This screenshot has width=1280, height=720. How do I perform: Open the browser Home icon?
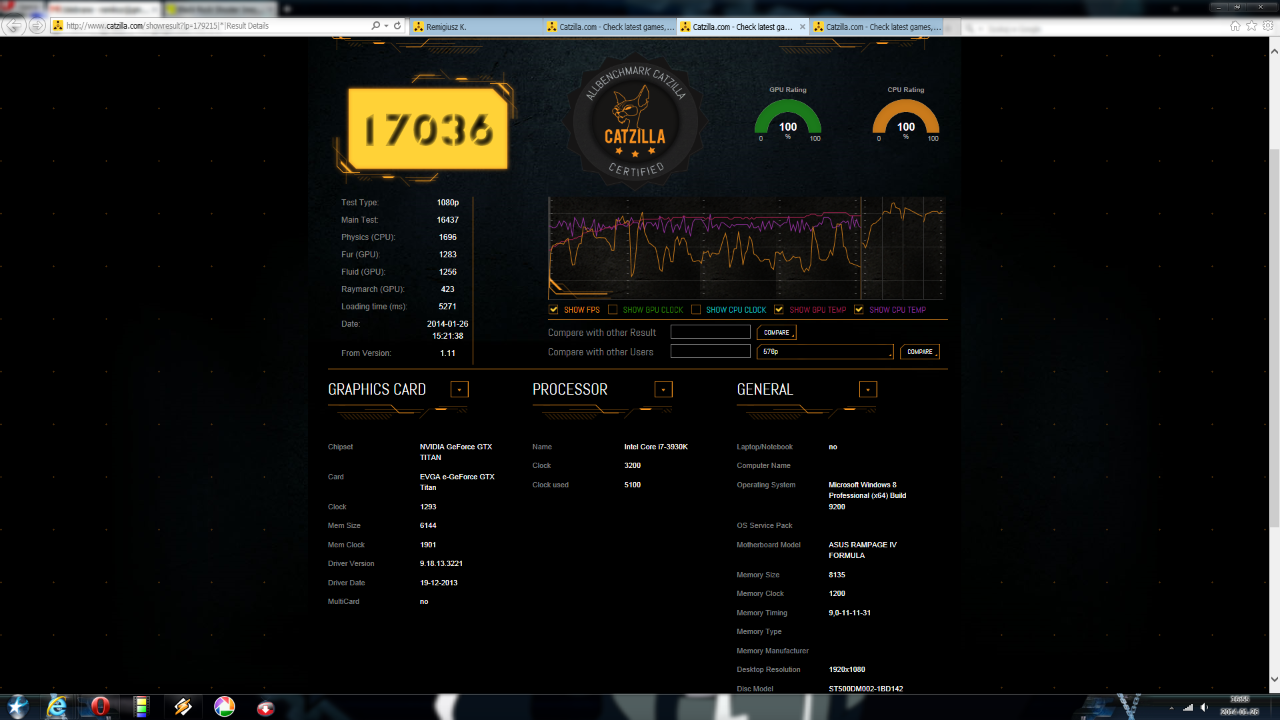click(x=1235, y=26)
